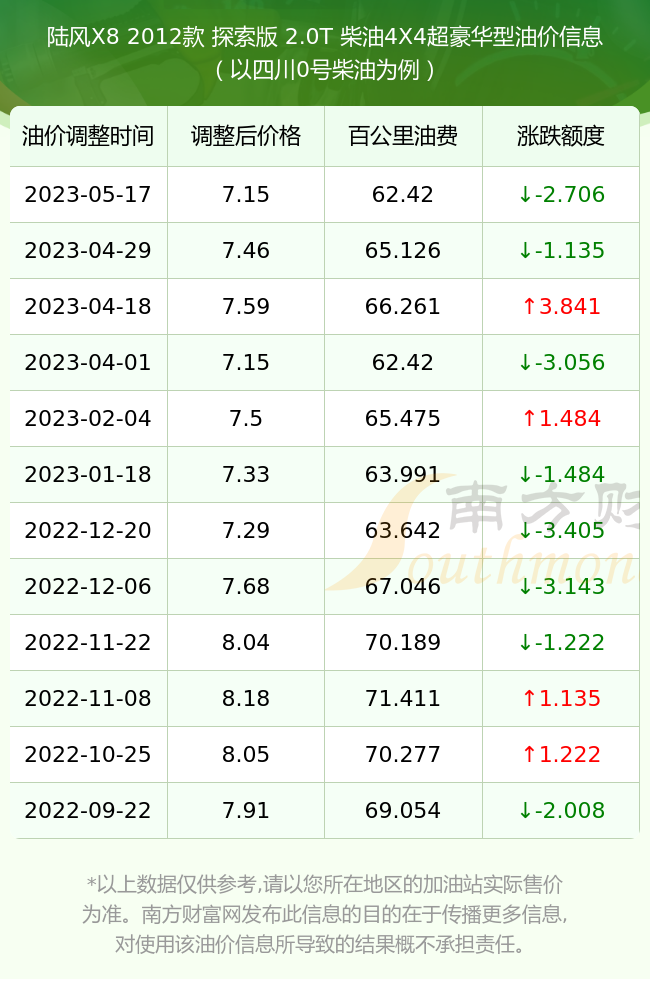Click the change value ↓-2.008
The width and height of the screenshot is (650, 1000).
pyautogui.click(x=561, y=811)
